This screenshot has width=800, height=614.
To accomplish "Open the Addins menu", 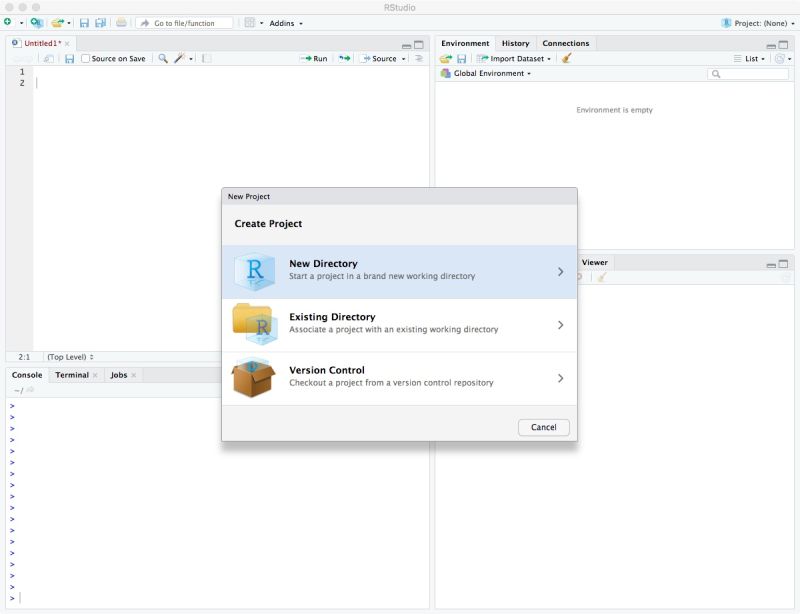I will point(286,23).
